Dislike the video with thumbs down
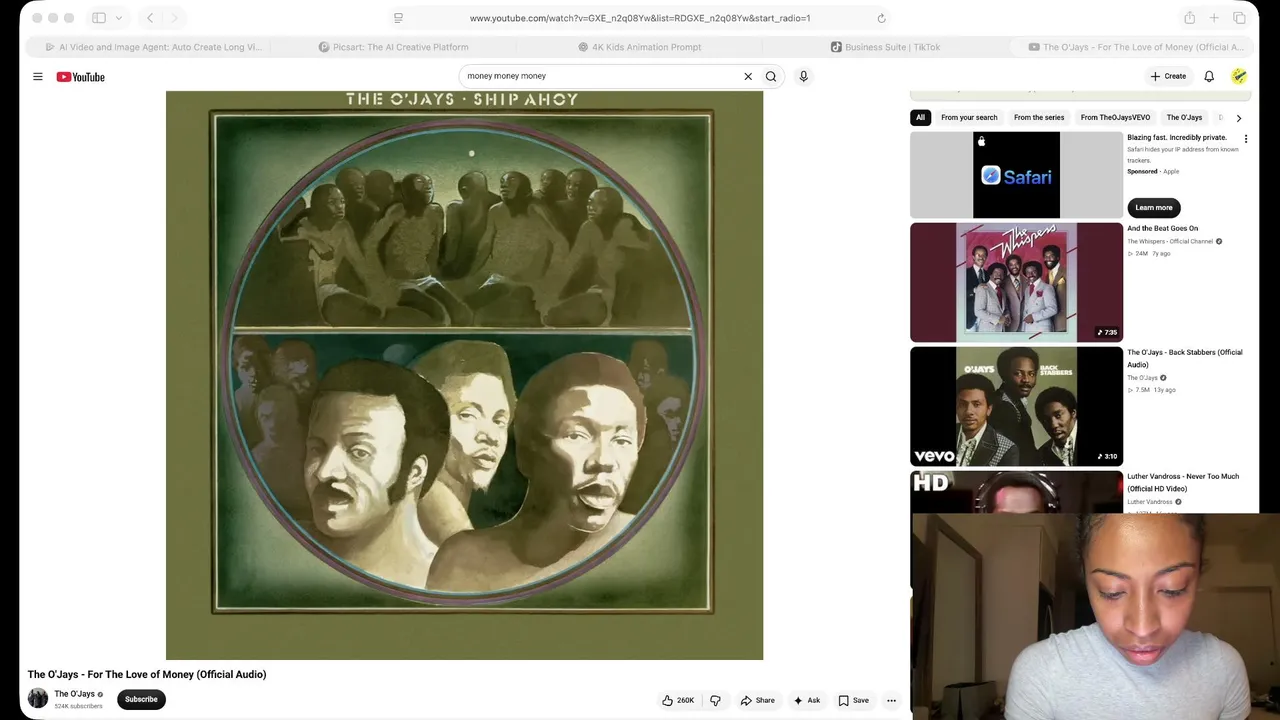 point(715,700)
